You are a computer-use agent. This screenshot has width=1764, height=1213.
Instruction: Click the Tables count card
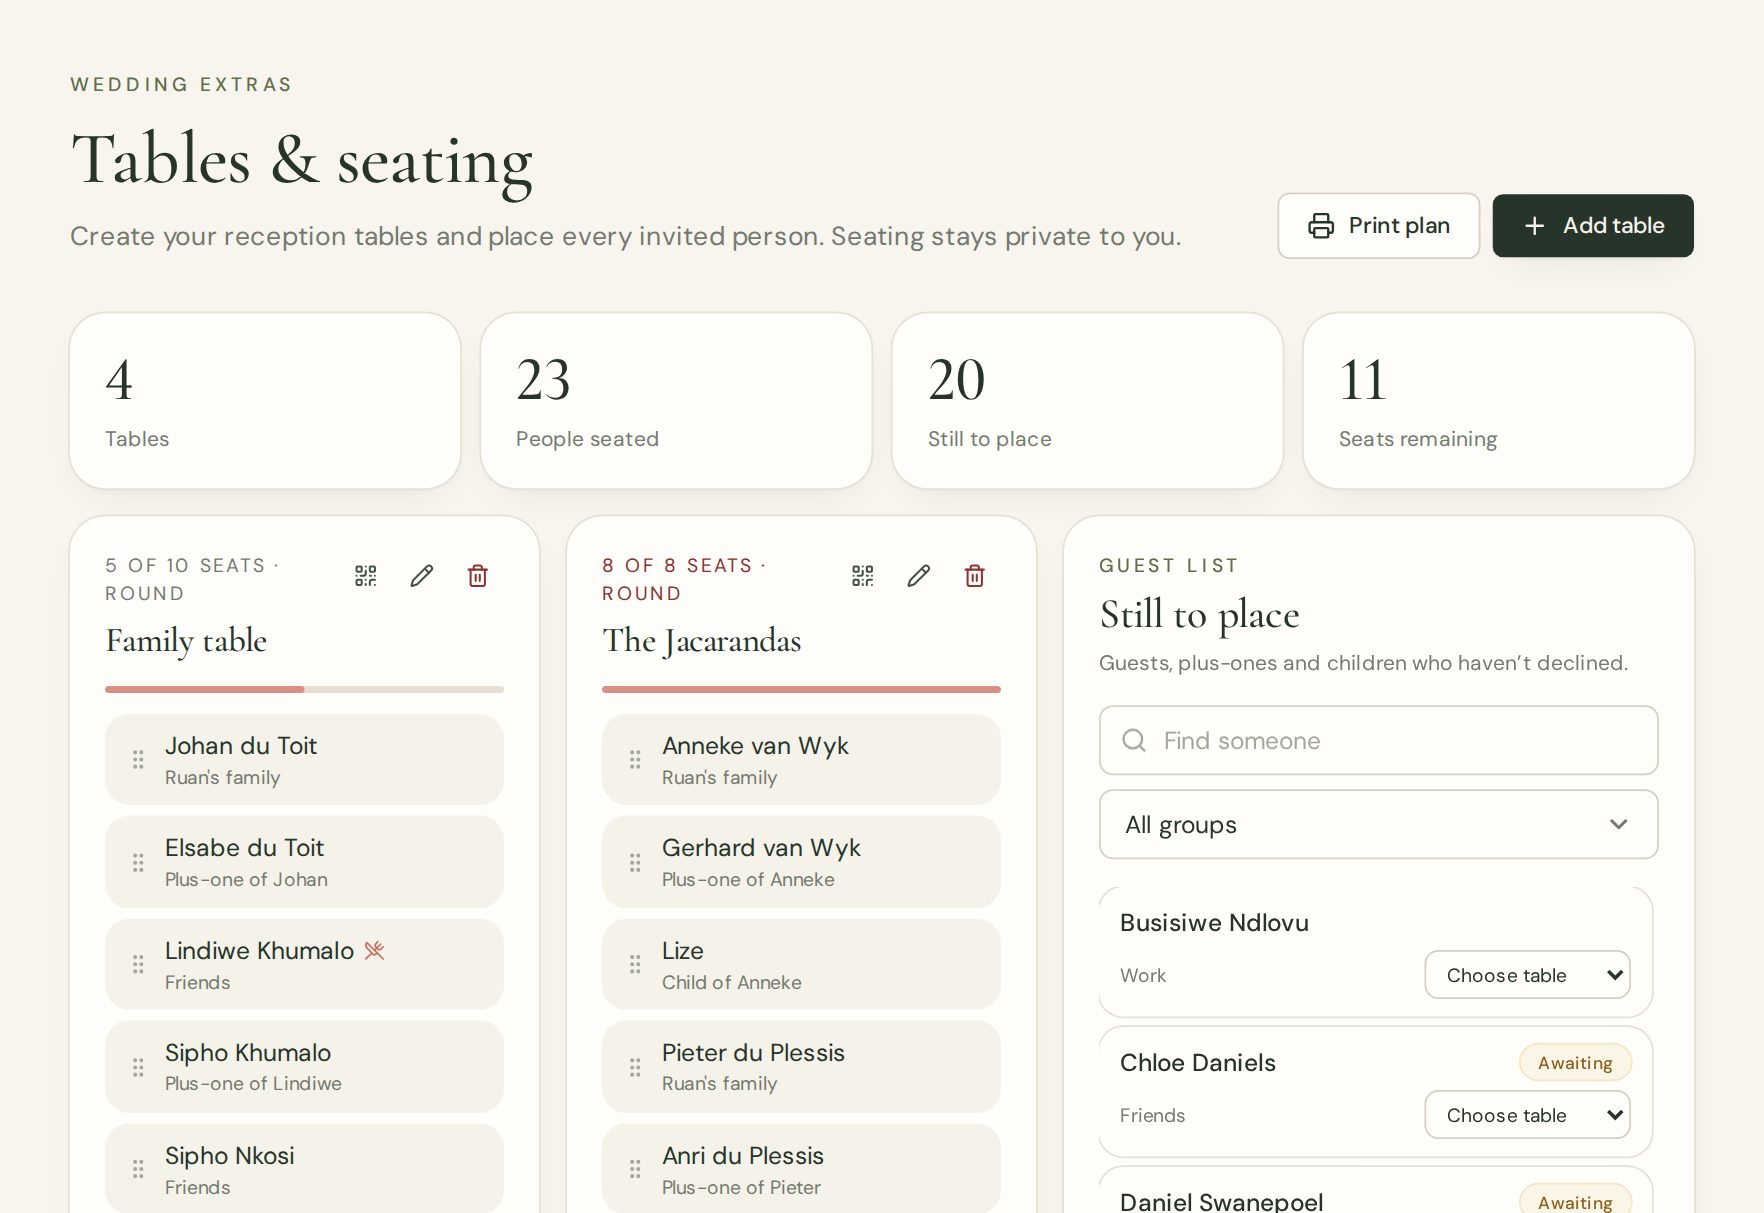(x=265, y=401)
